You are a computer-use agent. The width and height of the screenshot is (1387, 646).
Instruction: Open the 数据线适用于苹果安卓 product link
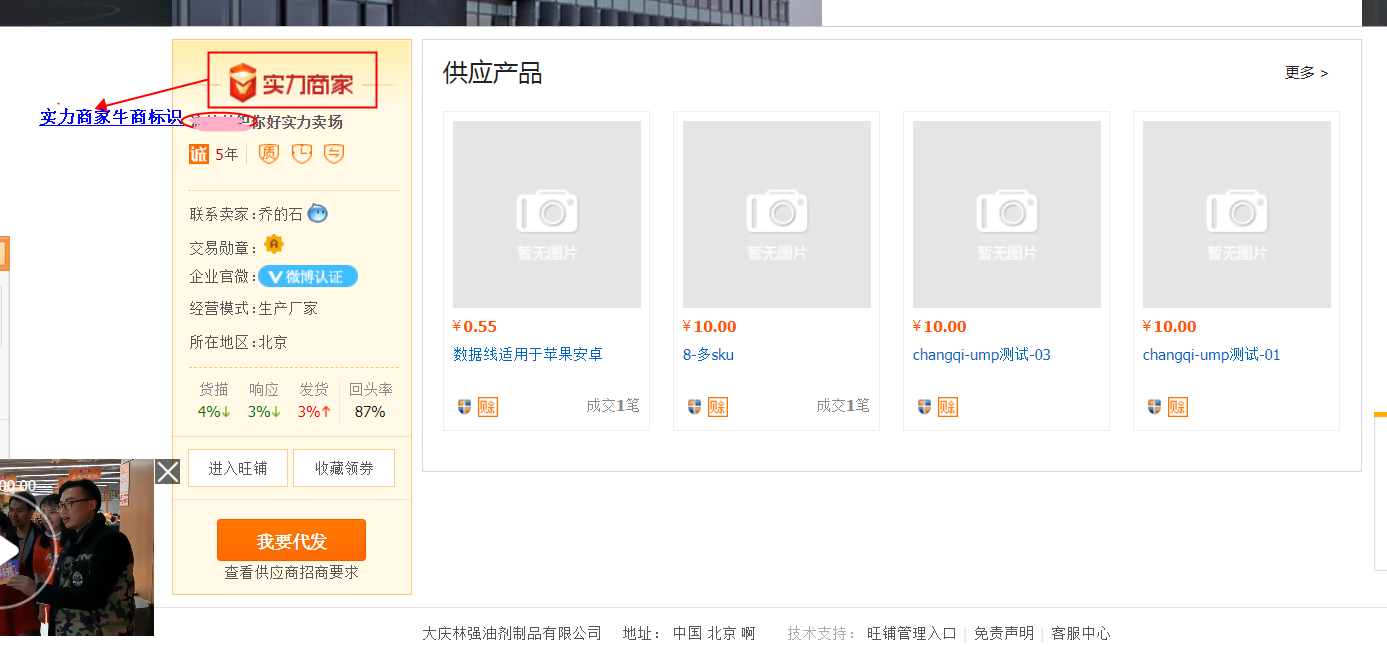point(528,355)
